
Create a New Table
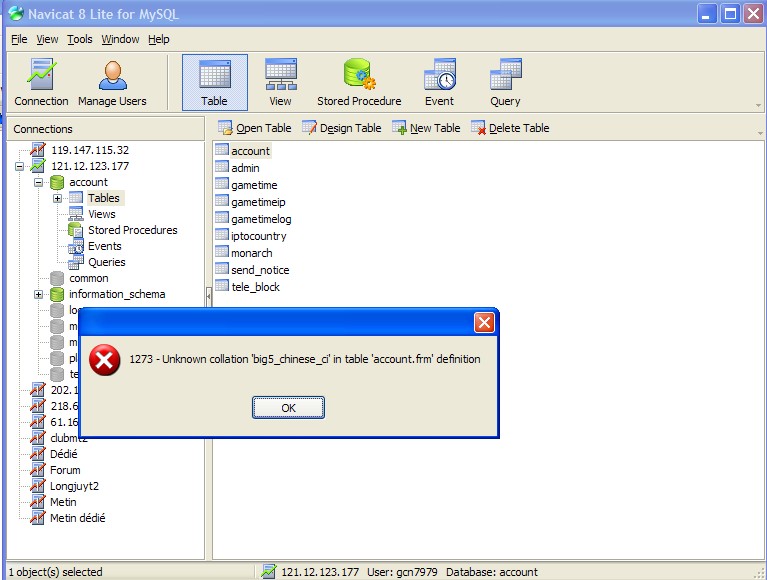(x=426, y=128)
